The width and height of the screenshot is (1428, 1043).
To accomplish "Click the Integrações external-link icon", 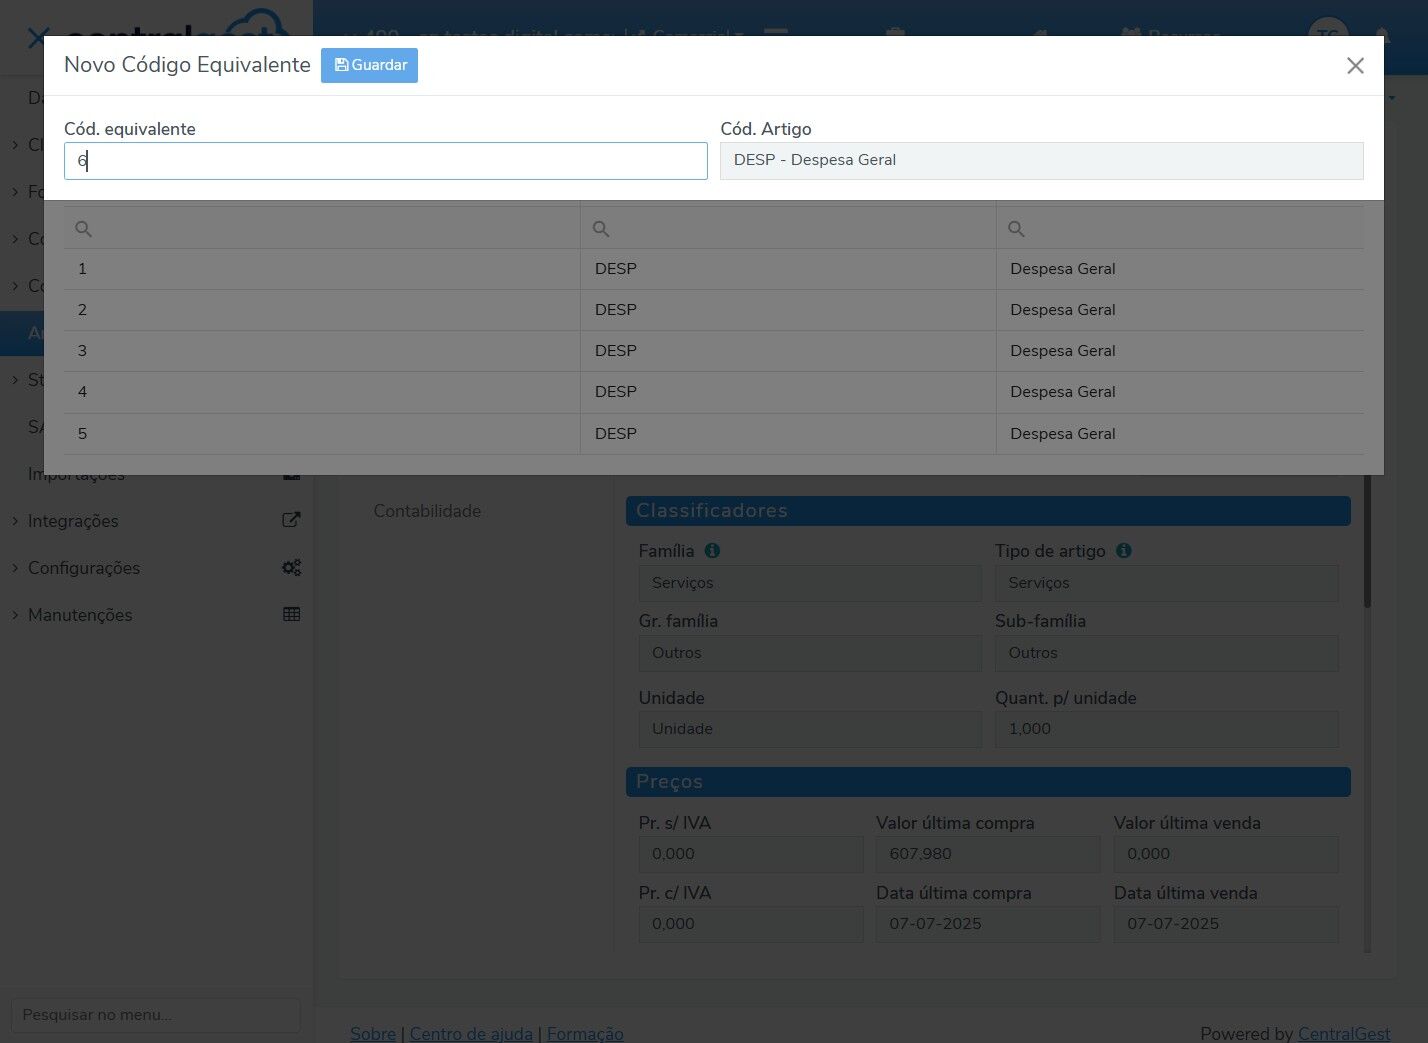I will pos(291,520).
